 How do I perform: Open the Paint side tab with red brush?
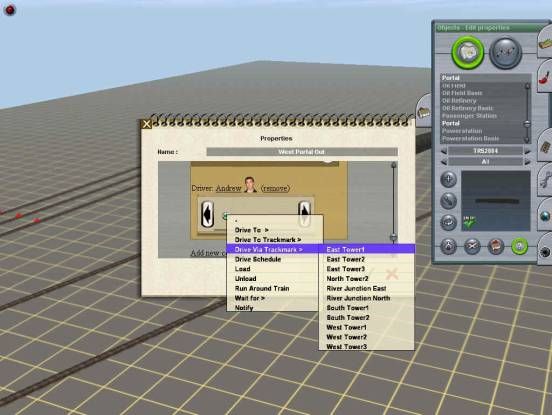pos(545,77)
